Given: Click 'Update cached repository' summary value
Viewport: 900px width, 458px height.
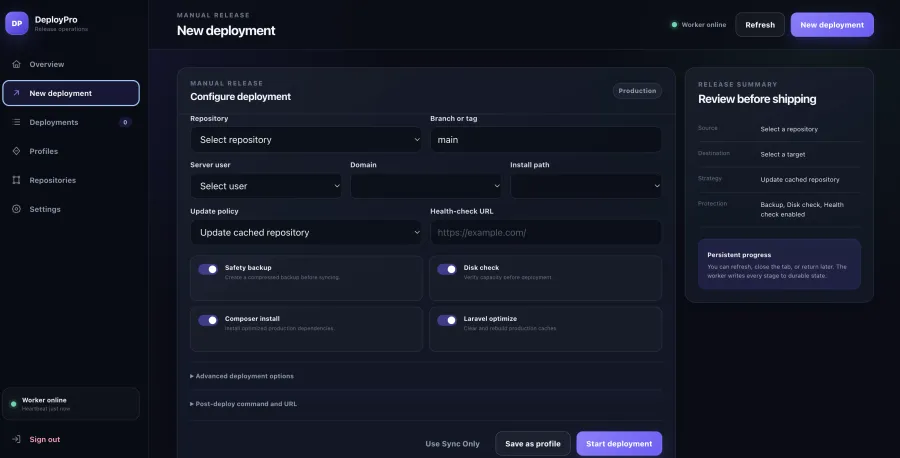Looking at the screenshot, I should (800, 180).
